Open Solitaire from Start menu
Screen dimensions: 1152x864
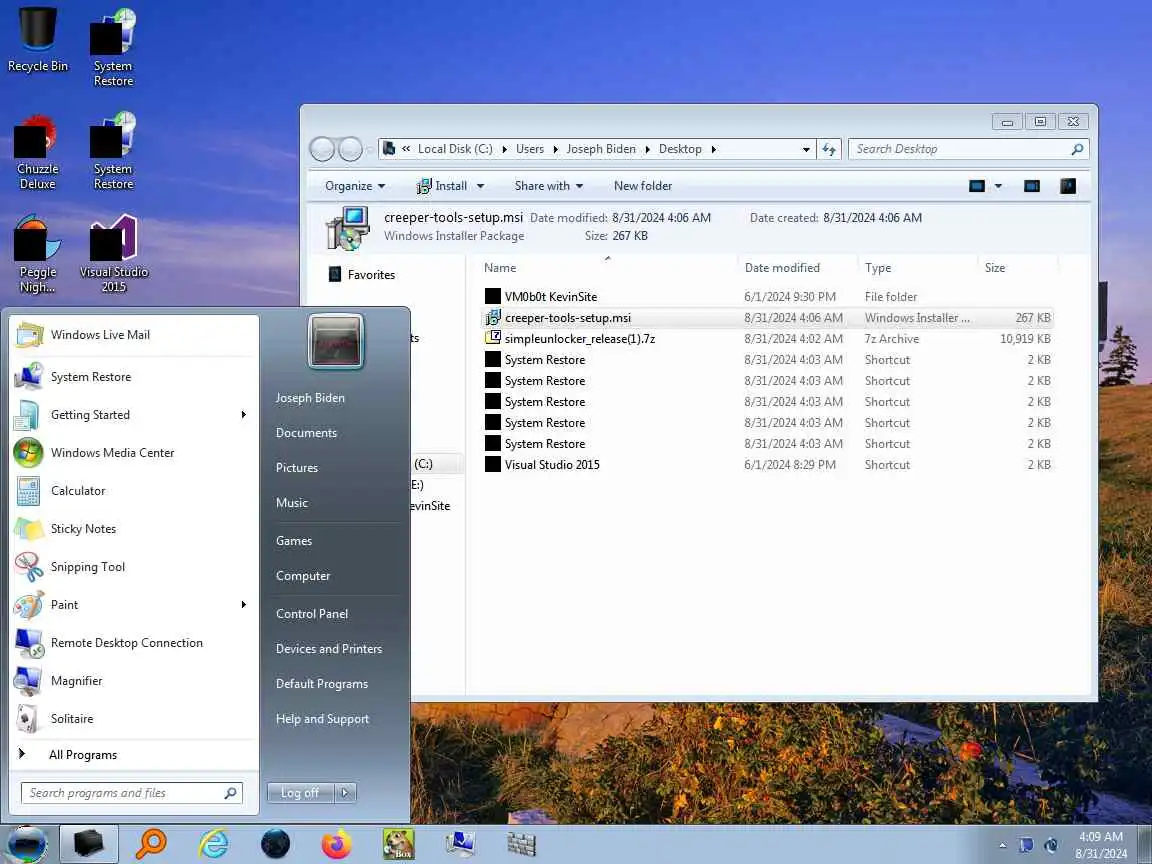tap(134, 719)
